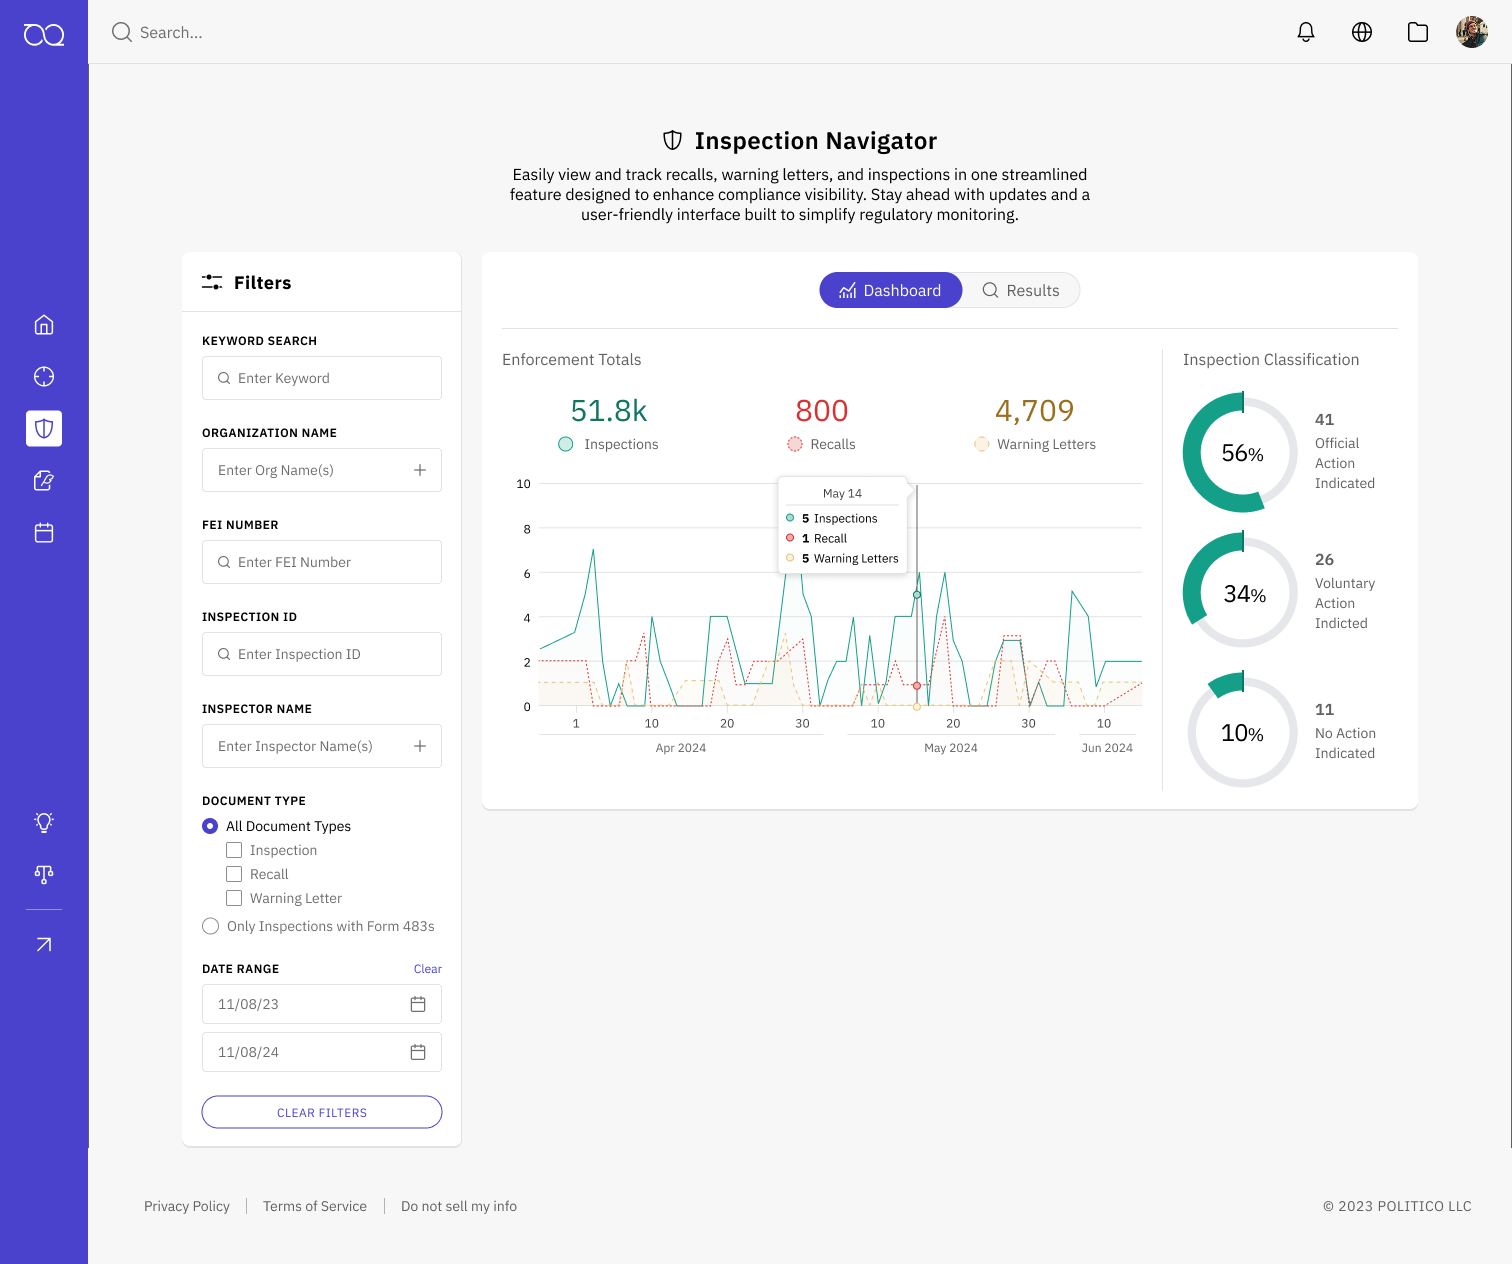Open the Privacy Policy link
The width and height of the screenshot is (1512, 1264).
(x=187, y=1206)
